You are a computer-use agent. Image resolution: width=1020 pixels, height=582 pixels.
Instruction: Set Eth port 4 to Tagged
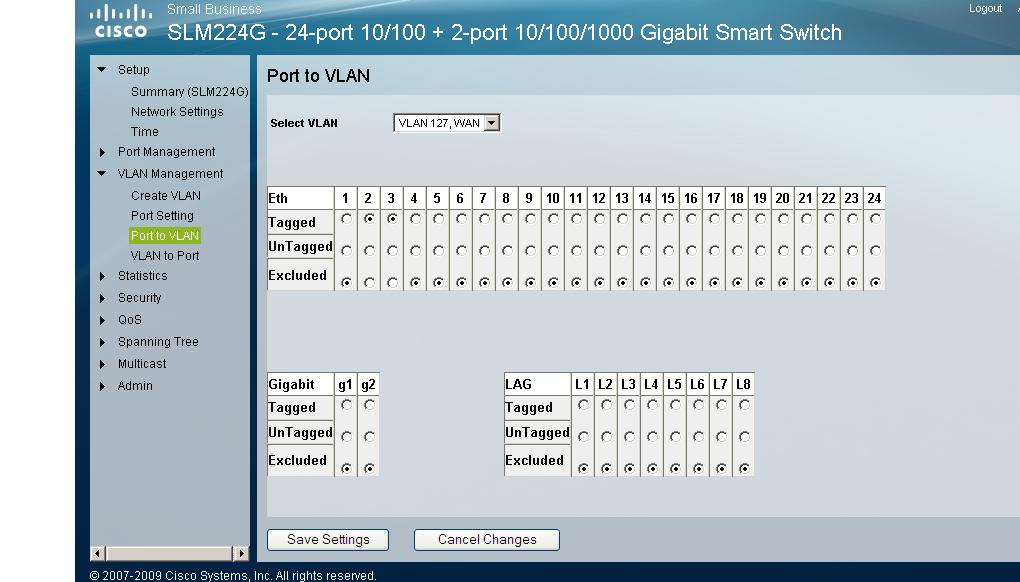tap(415, 219)
